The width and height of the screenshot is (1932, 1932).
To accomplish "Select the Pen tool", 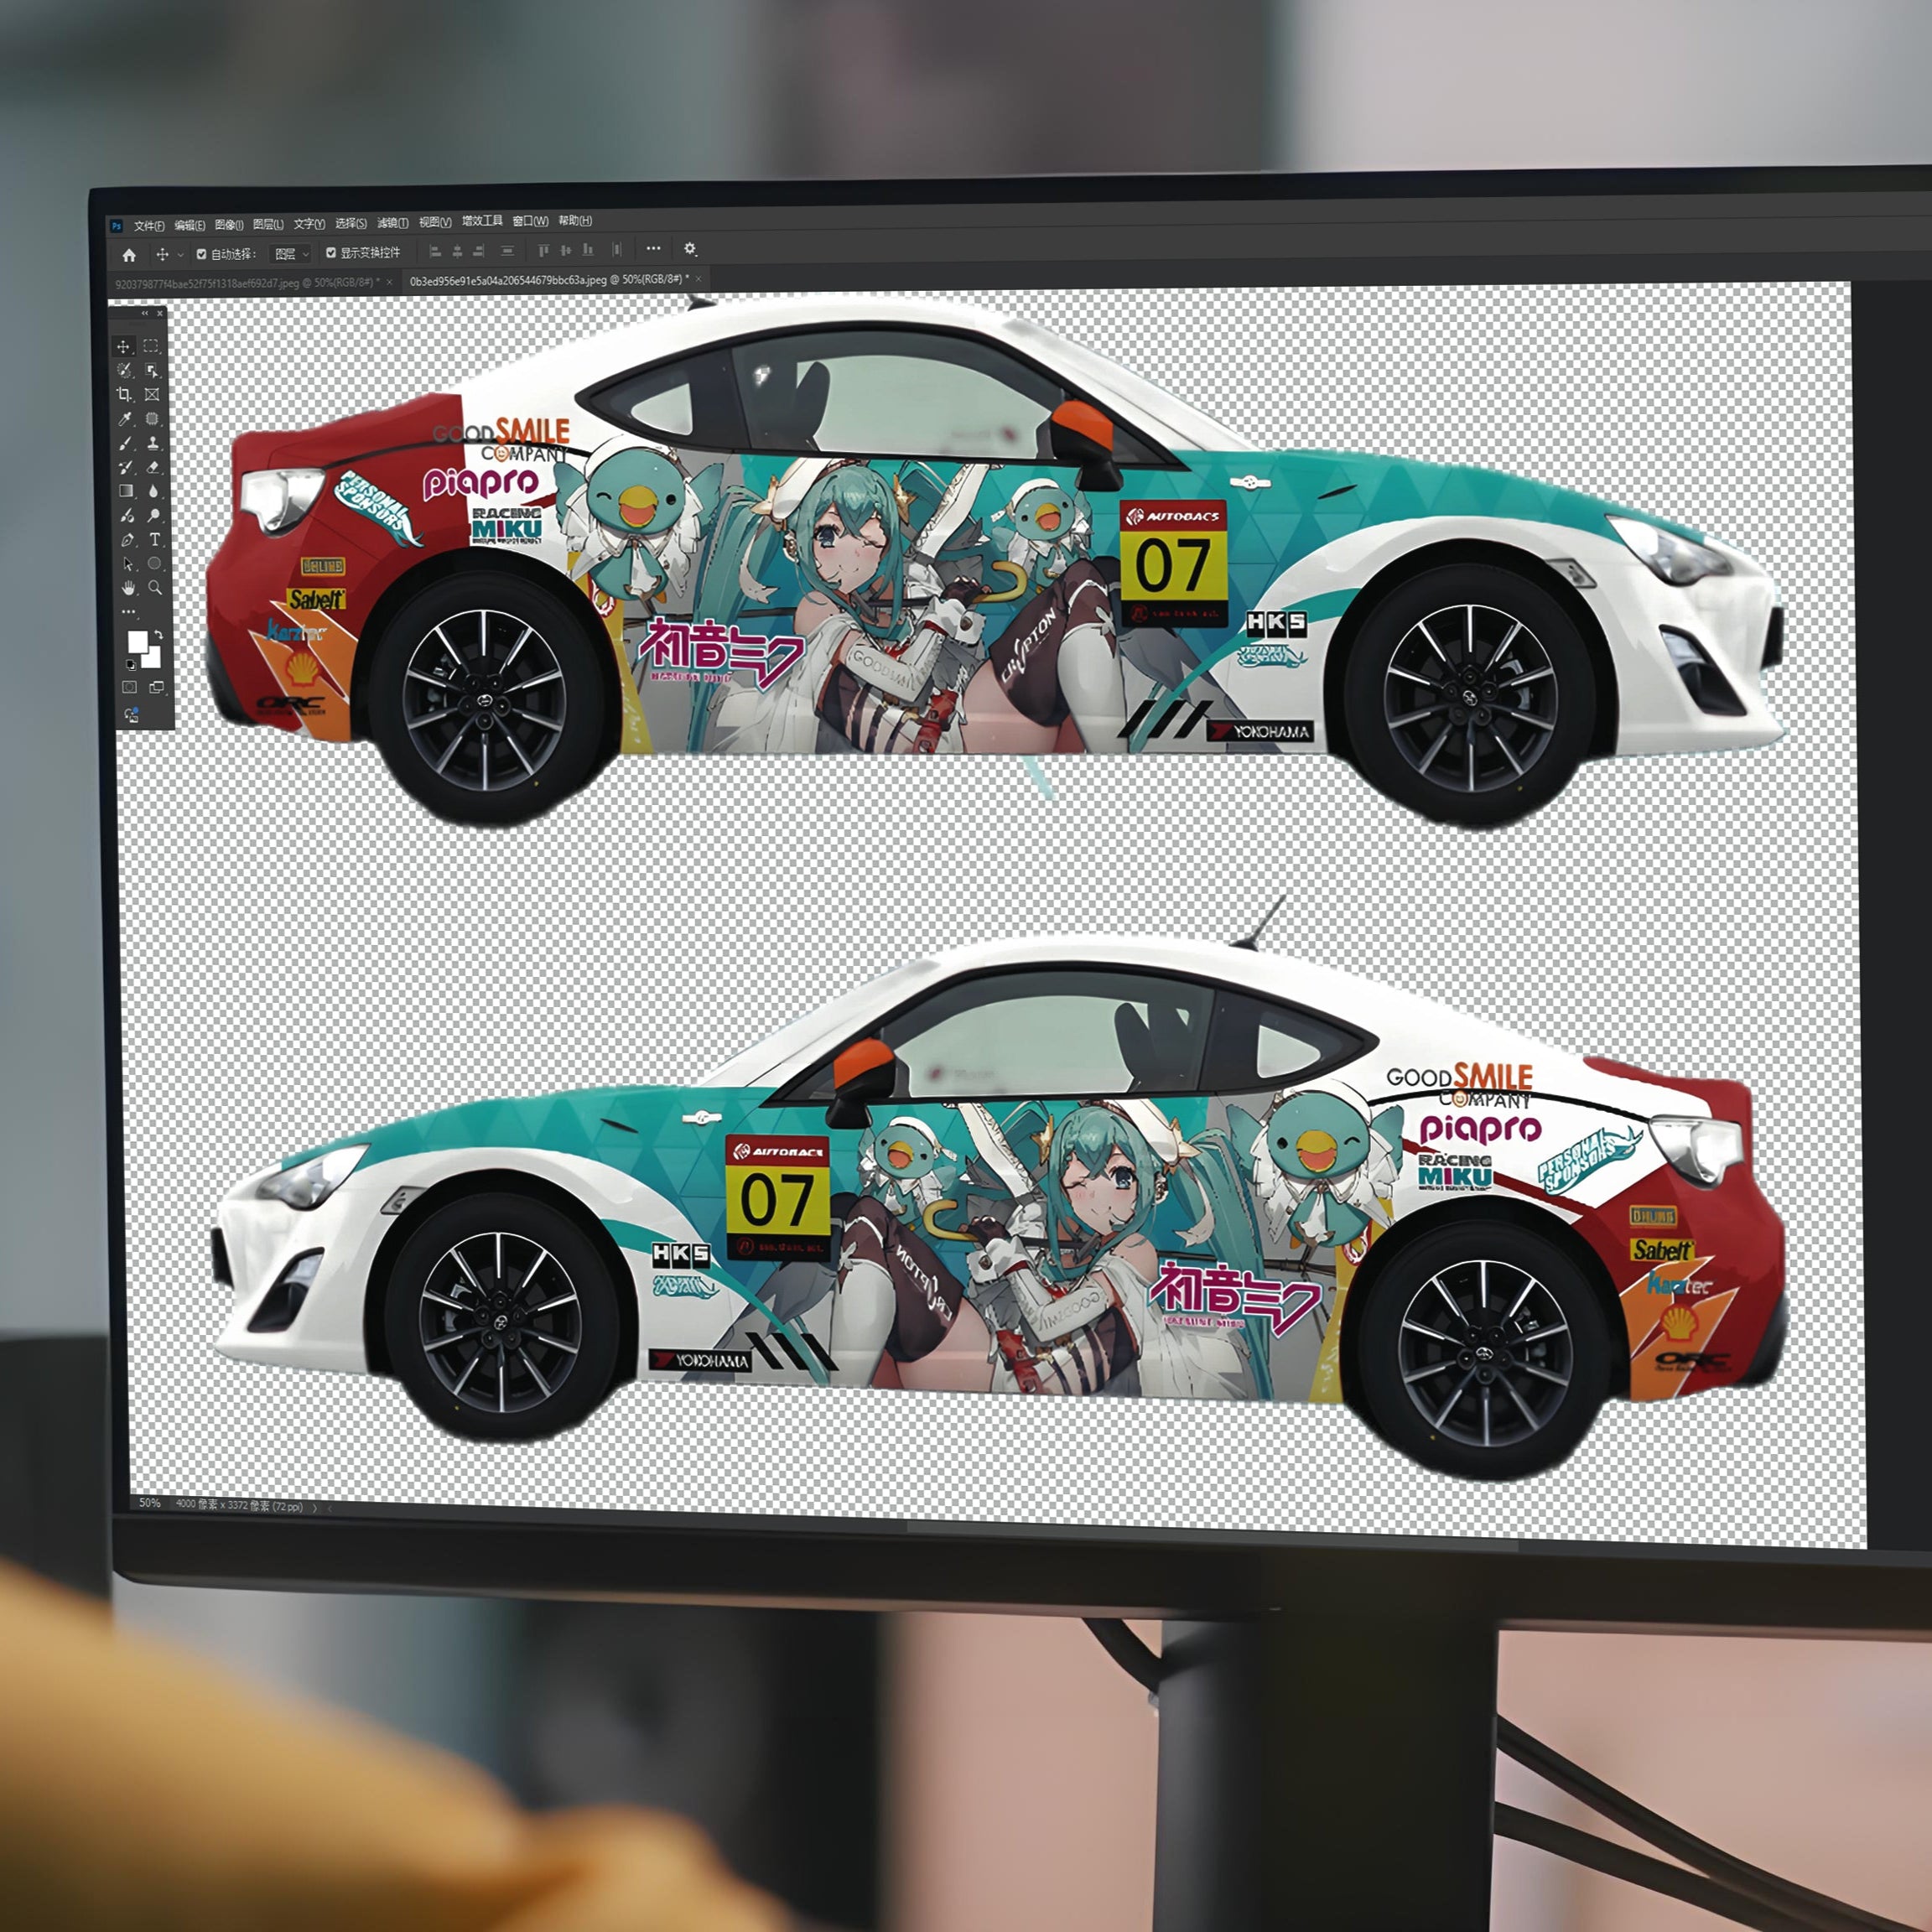I will pyautogui.click(x=127, y=540).
